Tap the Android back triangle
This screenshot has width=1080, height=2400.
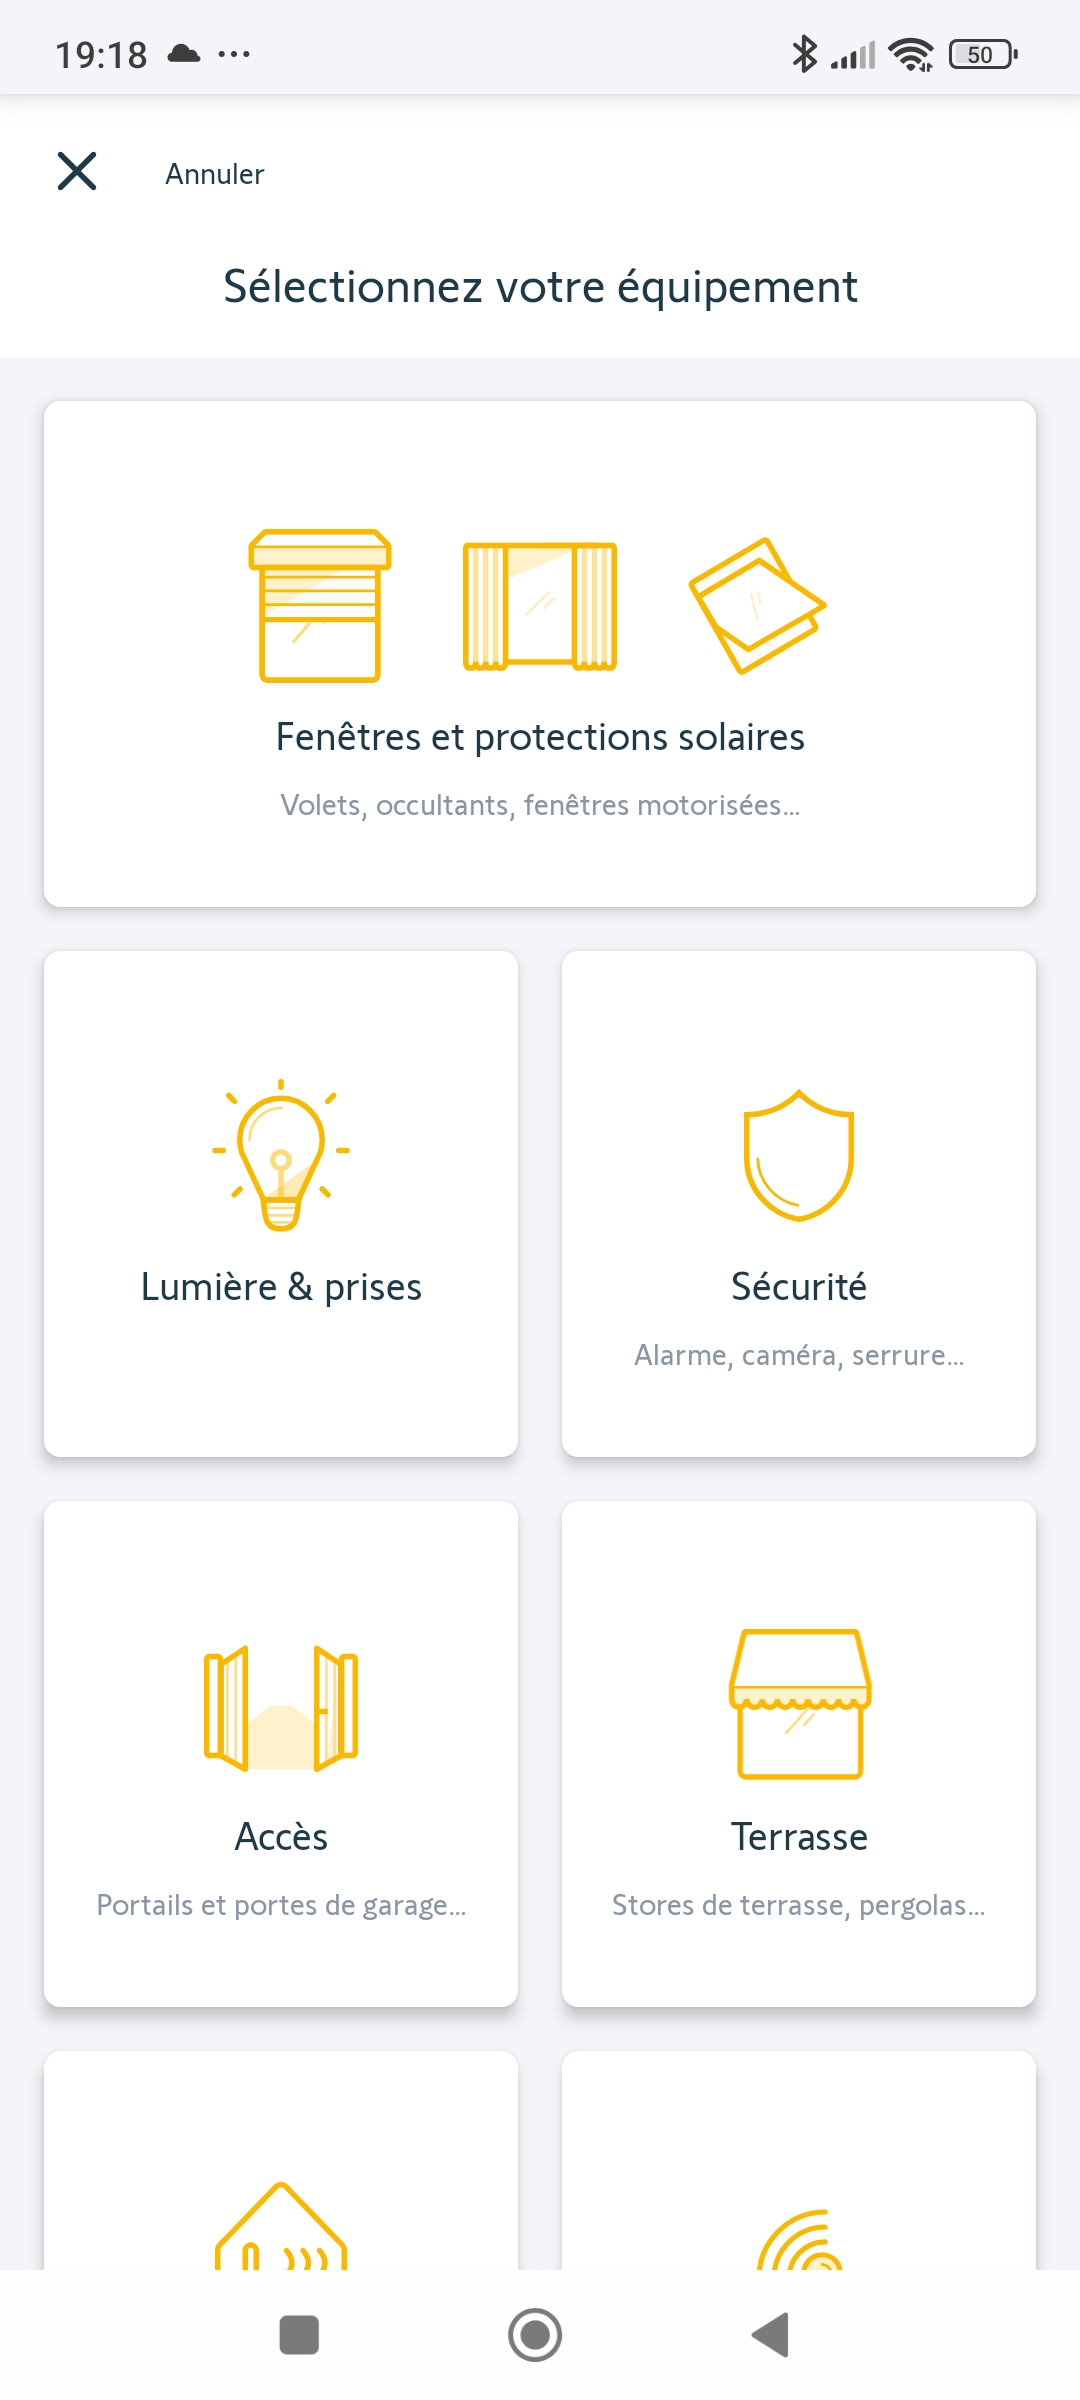(771, 2336)
